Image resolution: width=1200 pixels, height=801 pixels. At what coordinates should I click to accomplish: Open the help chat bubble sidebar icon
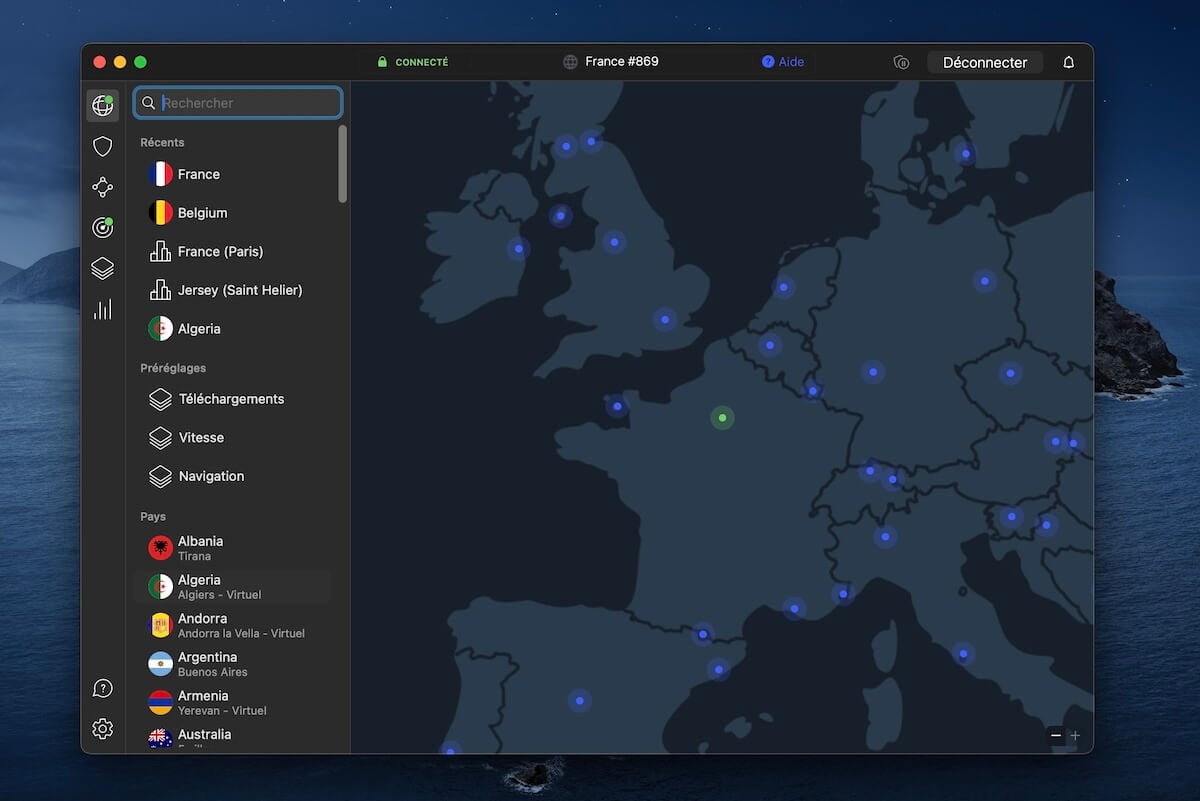102,688
